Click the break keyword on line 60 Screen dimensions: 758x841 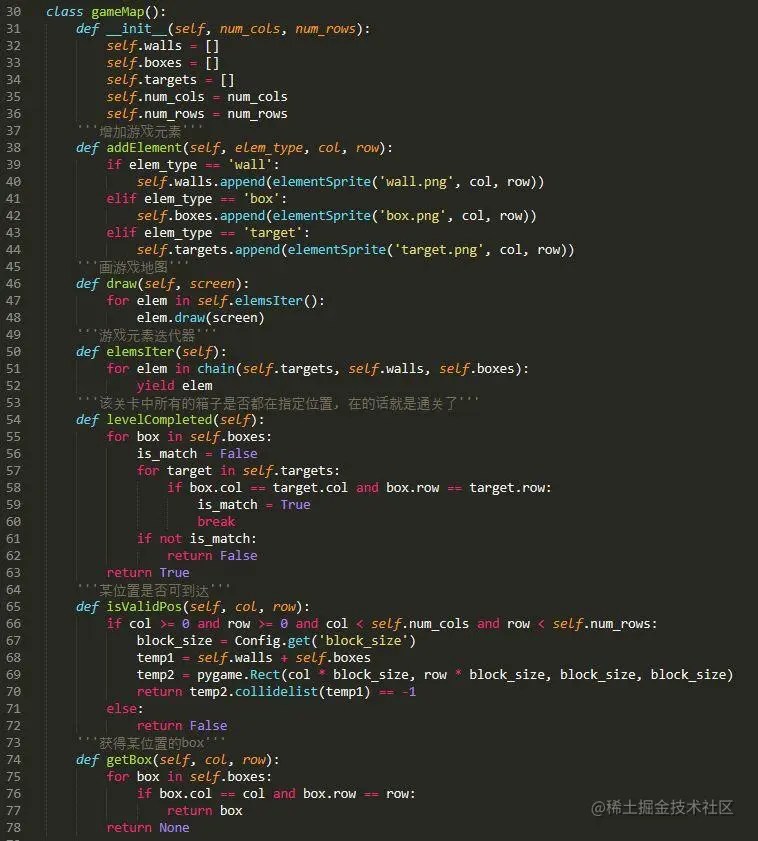[216, 522]
